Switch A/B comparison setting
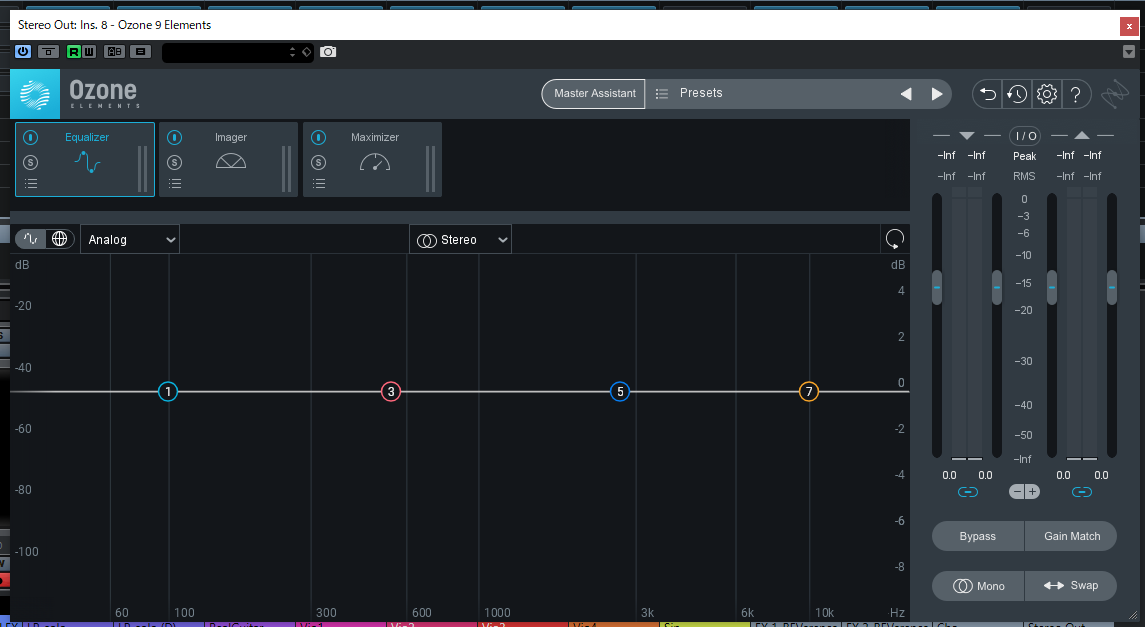 [115, 52]
